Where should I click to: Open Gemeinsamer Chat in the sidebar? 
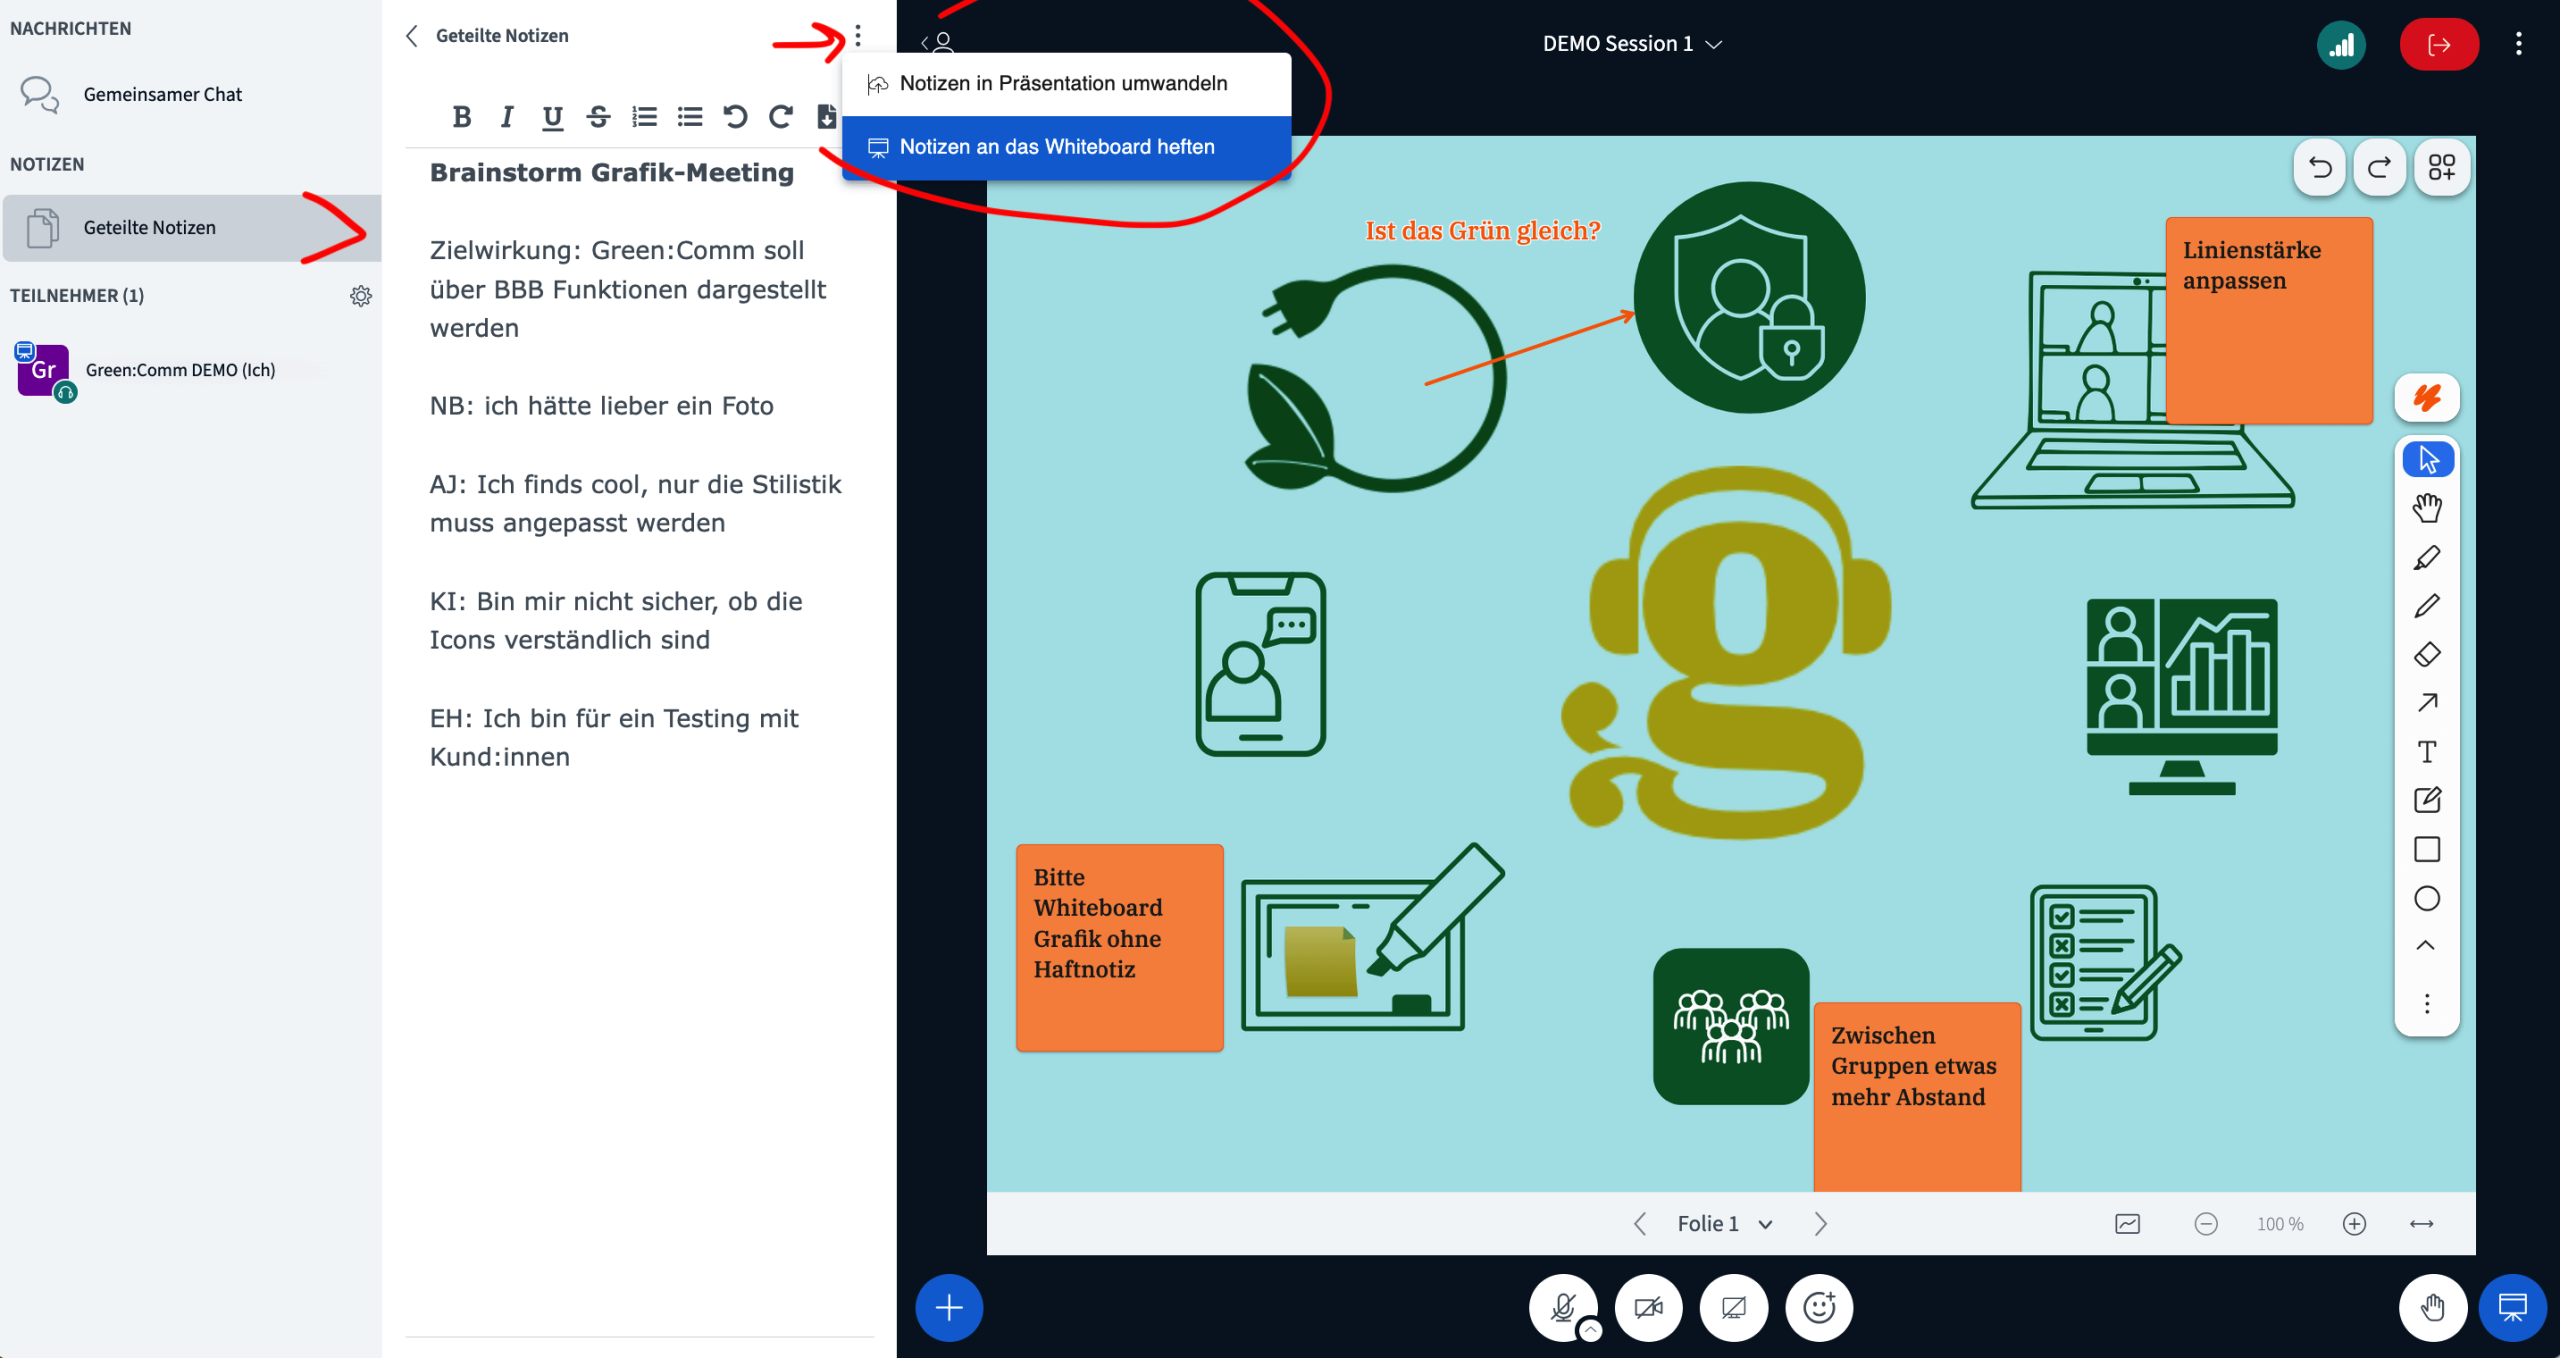click(x=163, y=94)
